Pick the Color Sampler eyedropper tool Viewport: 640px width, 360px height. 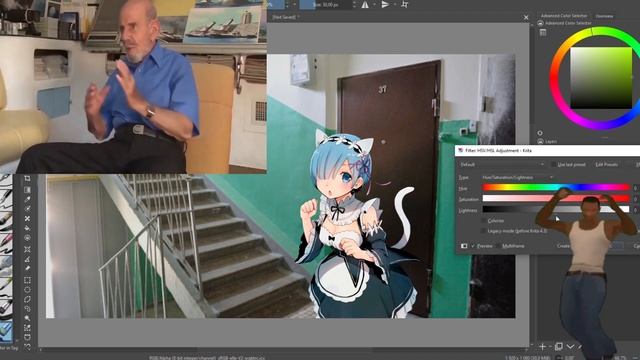27,199
